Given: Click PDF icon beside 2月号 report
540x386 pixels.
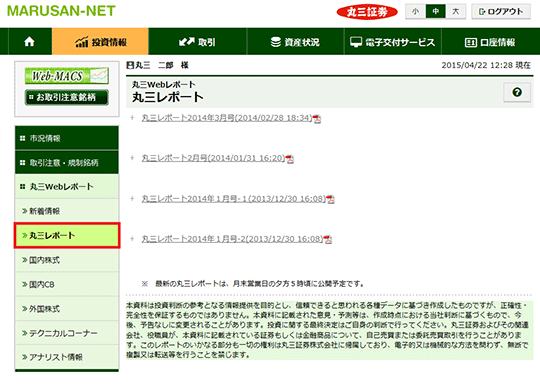Looking at the screenshot, I should click(290, 159).
